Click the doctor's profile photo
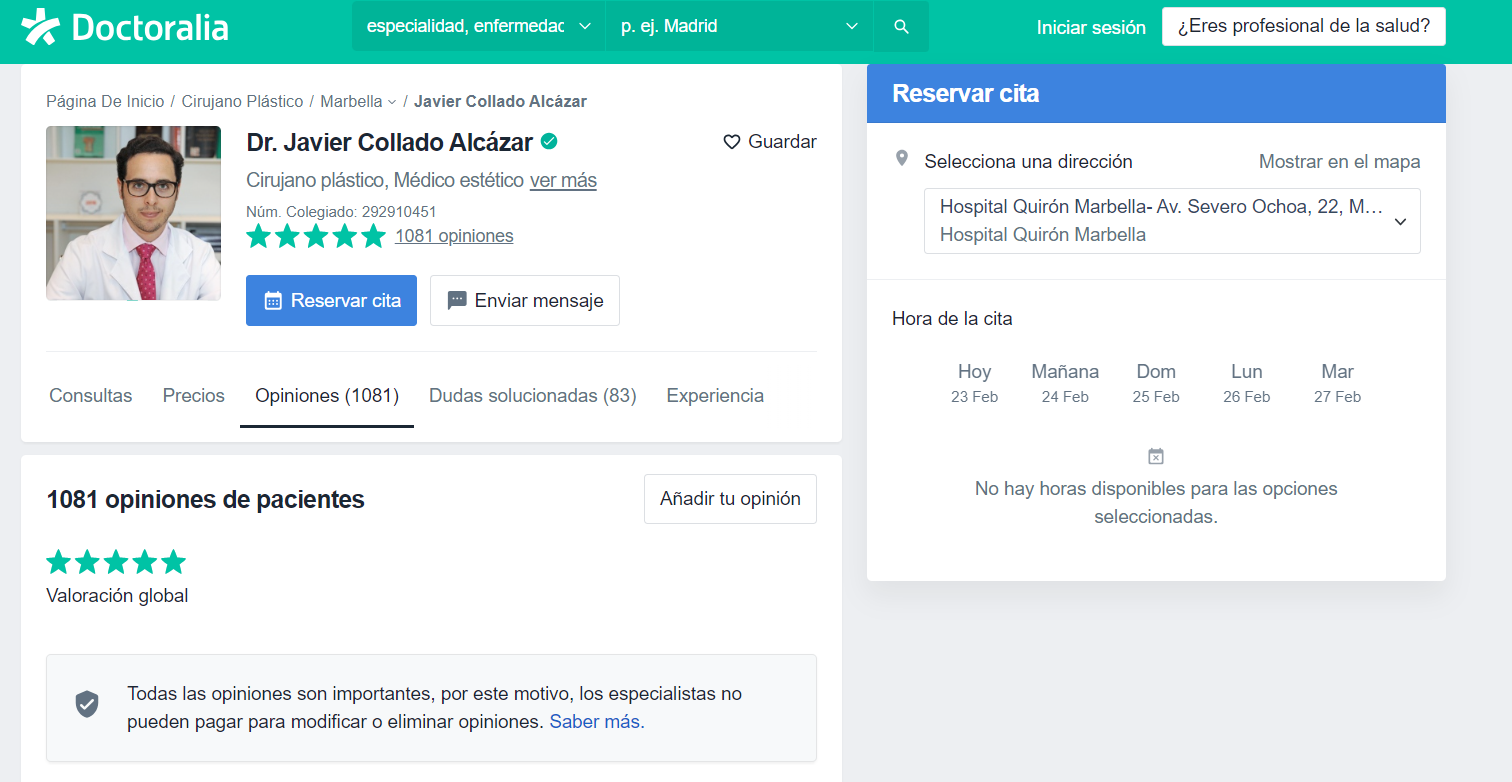 point(133,213)
